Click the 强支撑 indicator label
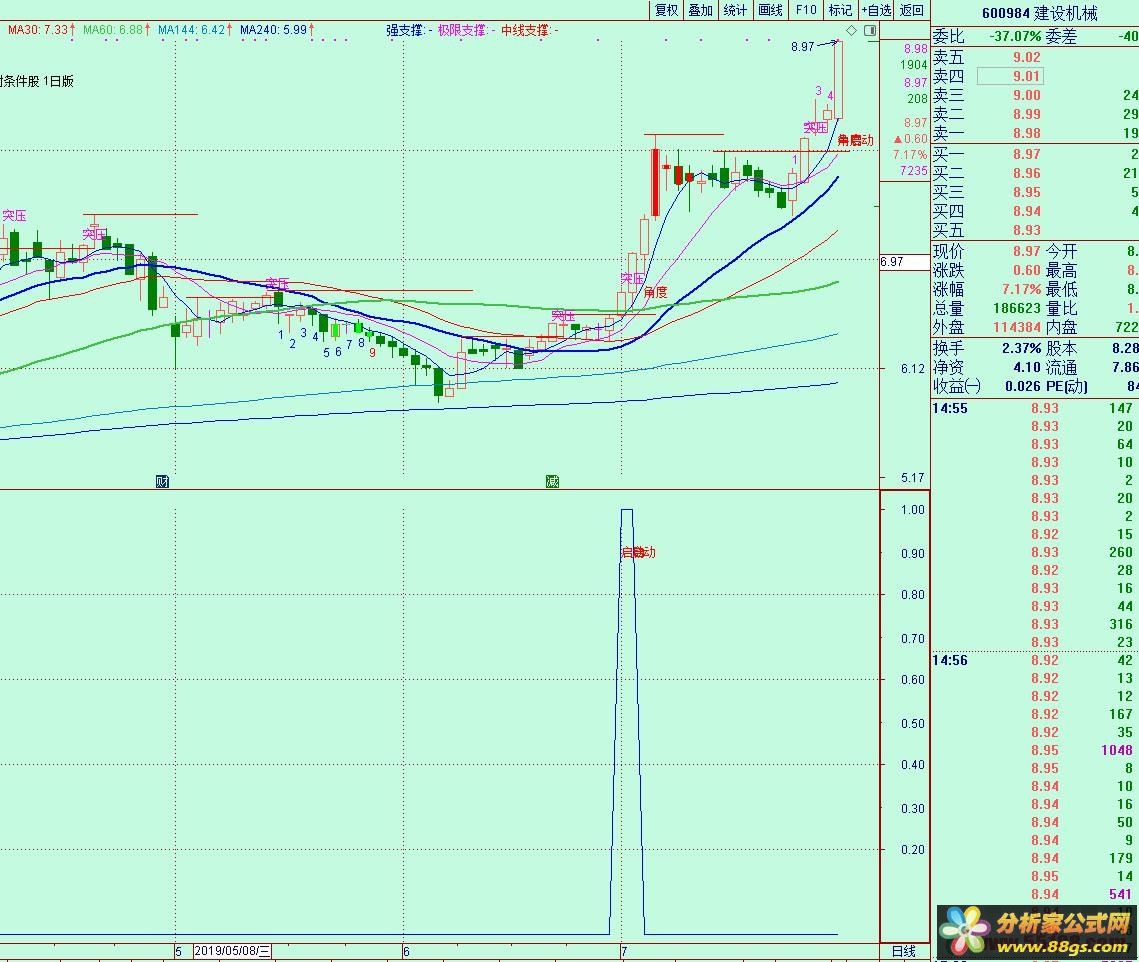The width and height of the screenshot is (1139, 962). coord(409,31)
